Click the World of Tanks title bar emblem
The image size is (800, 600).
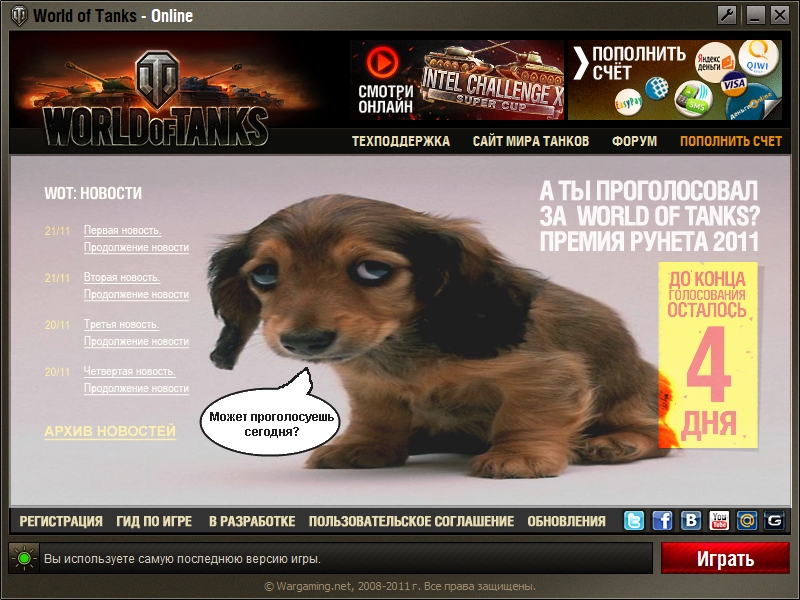coord(19,16)
